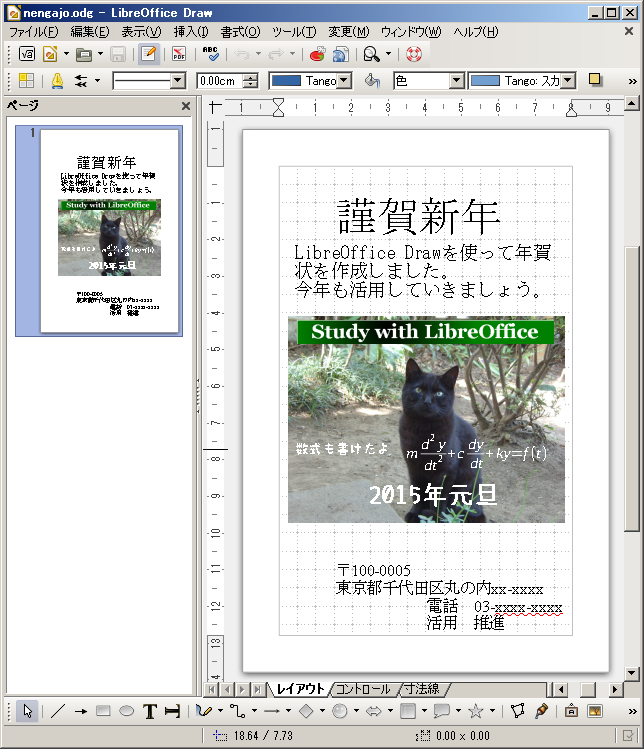Expand the area fill type dropdown
The image size is (644, 749).
pos(456,81)
